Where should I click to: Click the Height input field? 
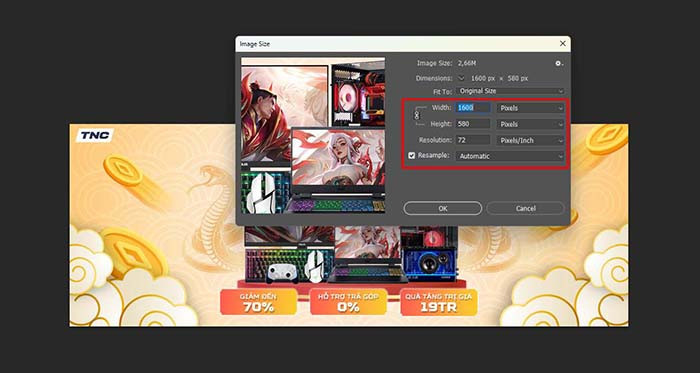click(473, 124)
